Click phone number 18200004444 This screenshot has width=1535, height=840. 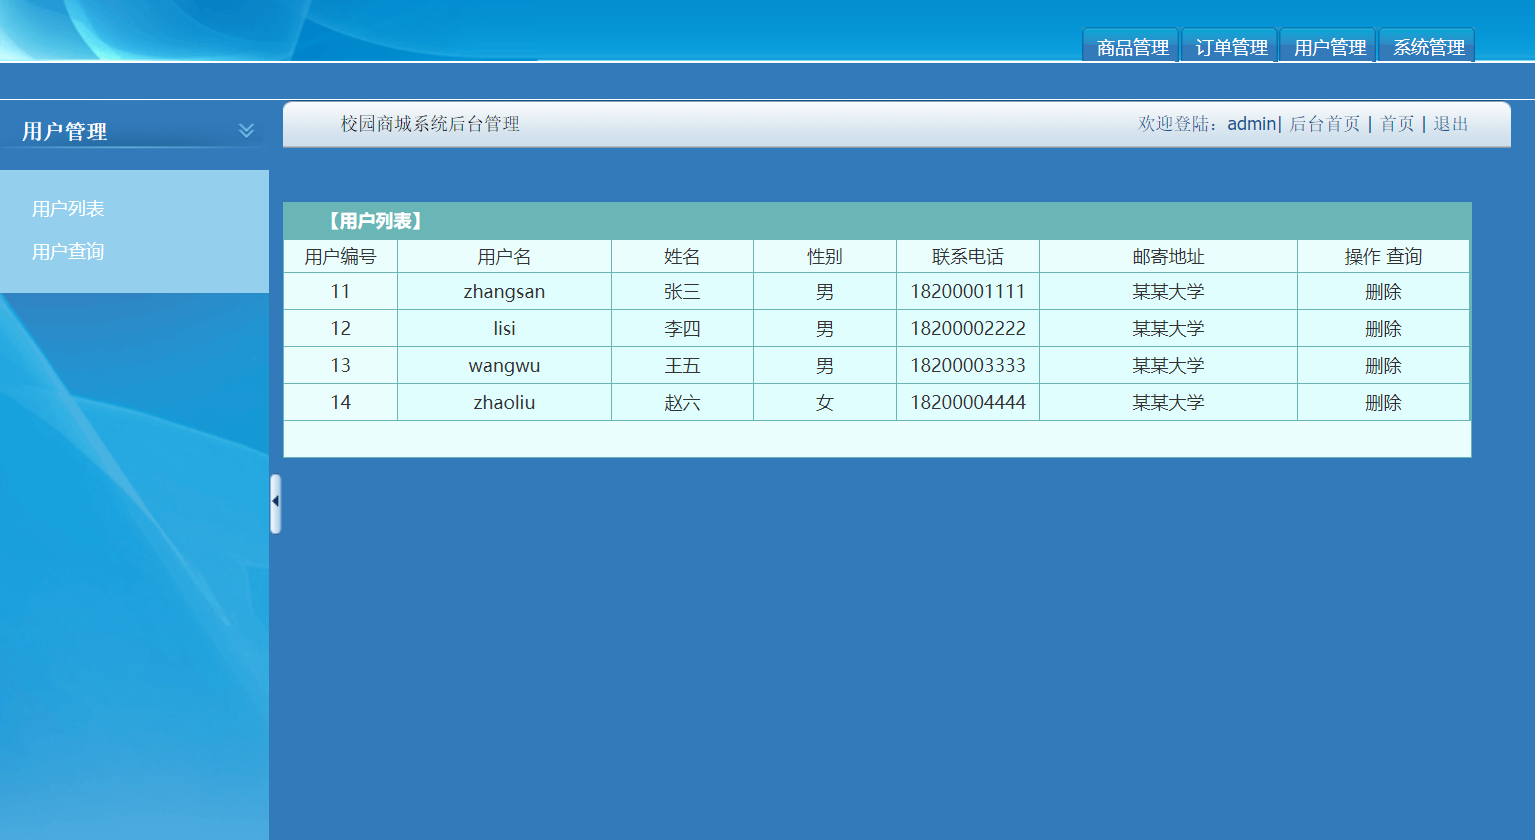(968, 403)
